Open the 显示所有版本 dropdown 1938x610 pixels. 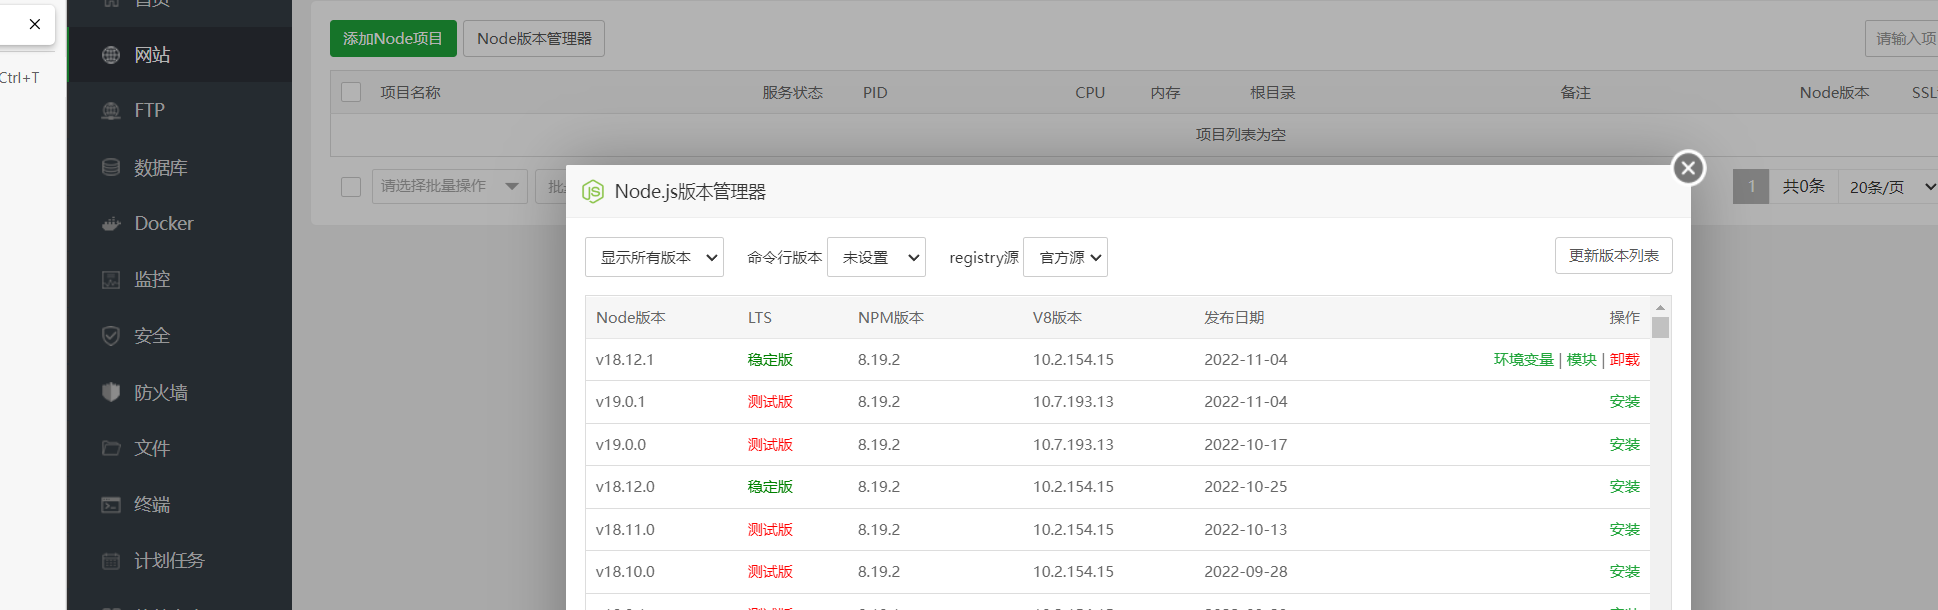click(x=654, y=257)
